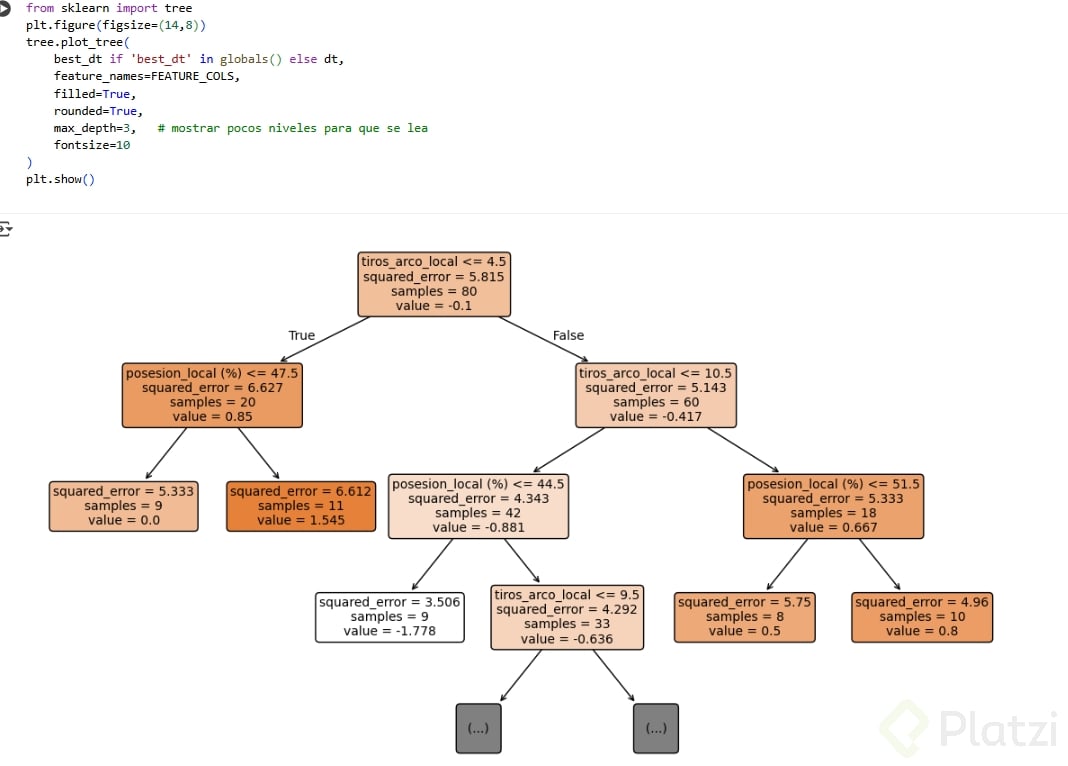Click node 'posesion_local (%) <= 47.5'
Image resolution: width=1068 pixels, height=766 pixels.
pos(212,395)
